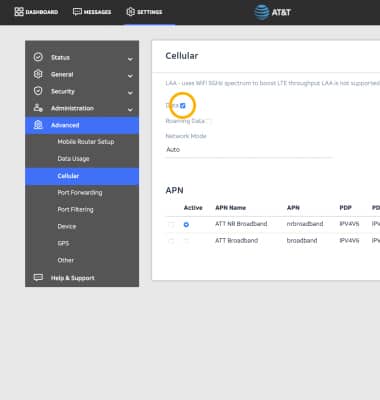
Task: Open Data Usage page
Action: (x=73, y=159)
